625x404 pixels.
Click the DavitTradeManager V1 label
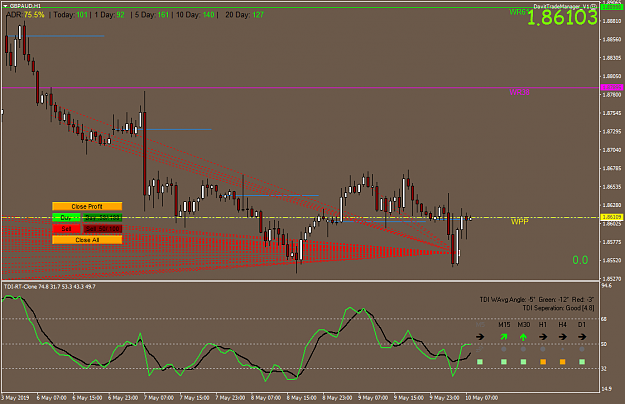[562, 6]
